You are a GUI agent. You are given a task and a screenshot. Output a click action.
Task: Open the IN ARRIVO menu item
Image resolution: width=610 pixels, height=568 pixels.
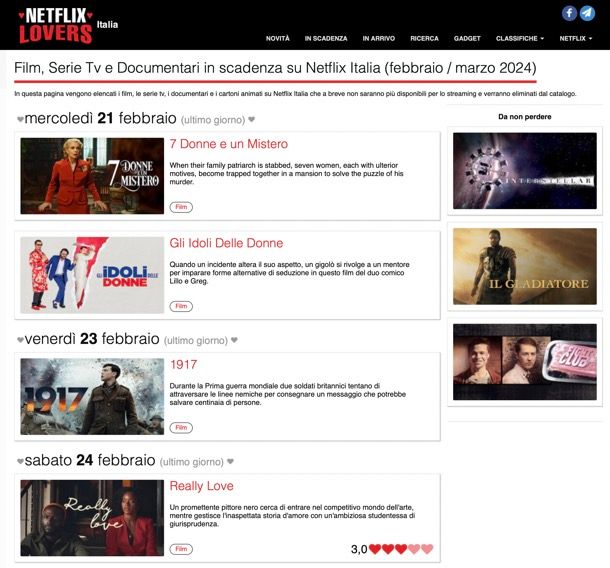379,39
